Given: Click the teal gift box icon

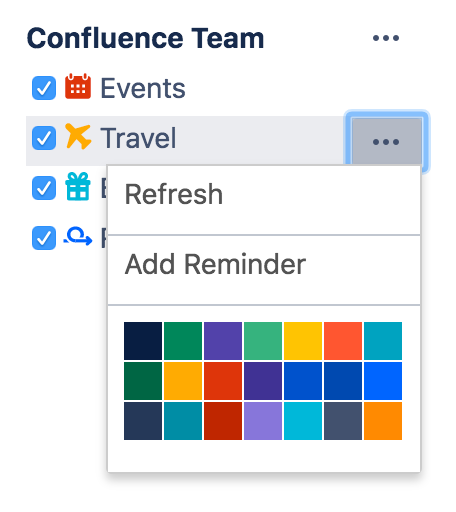Looking at the screenshot, I should point(78,187).
